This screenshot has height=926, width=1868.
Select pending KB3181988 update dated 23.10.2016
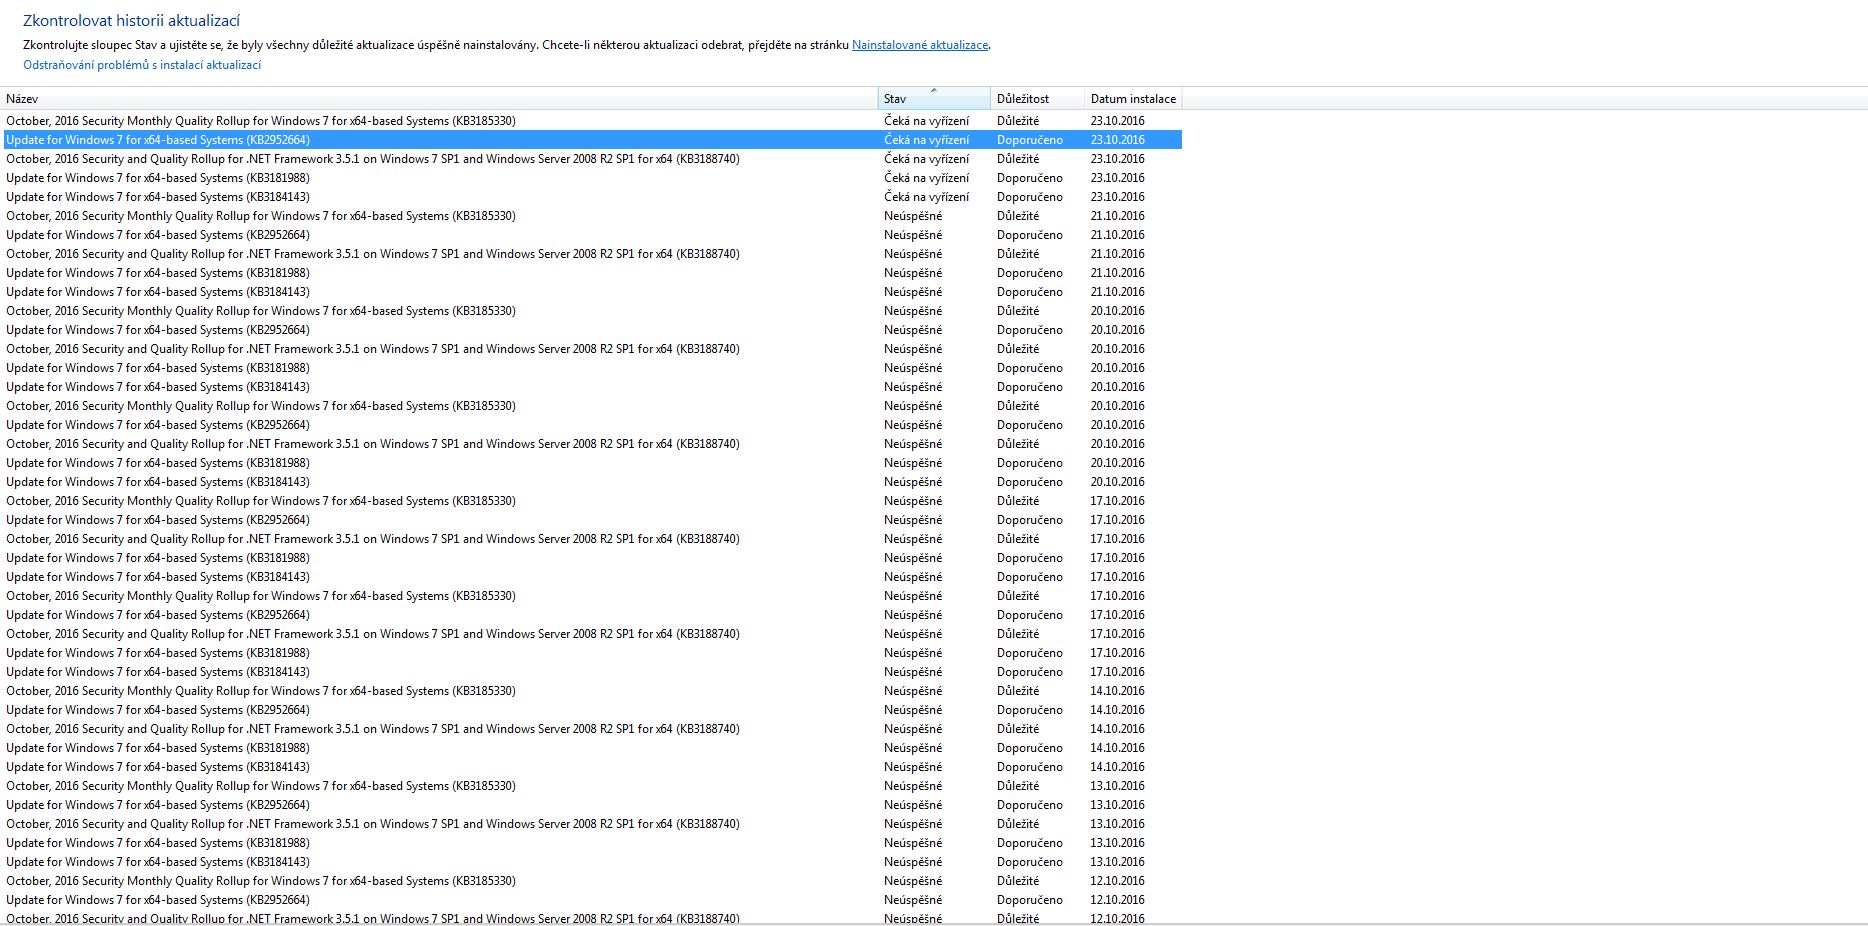click(593, 178)
